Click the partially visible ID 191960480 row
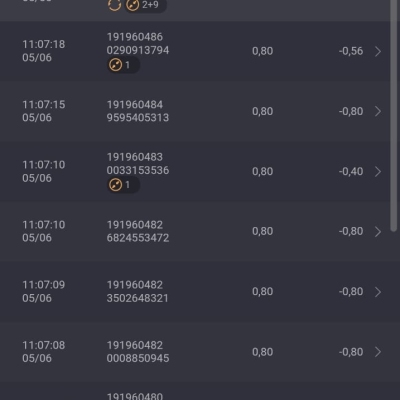 pyautogui.click(x=195, y=391)
